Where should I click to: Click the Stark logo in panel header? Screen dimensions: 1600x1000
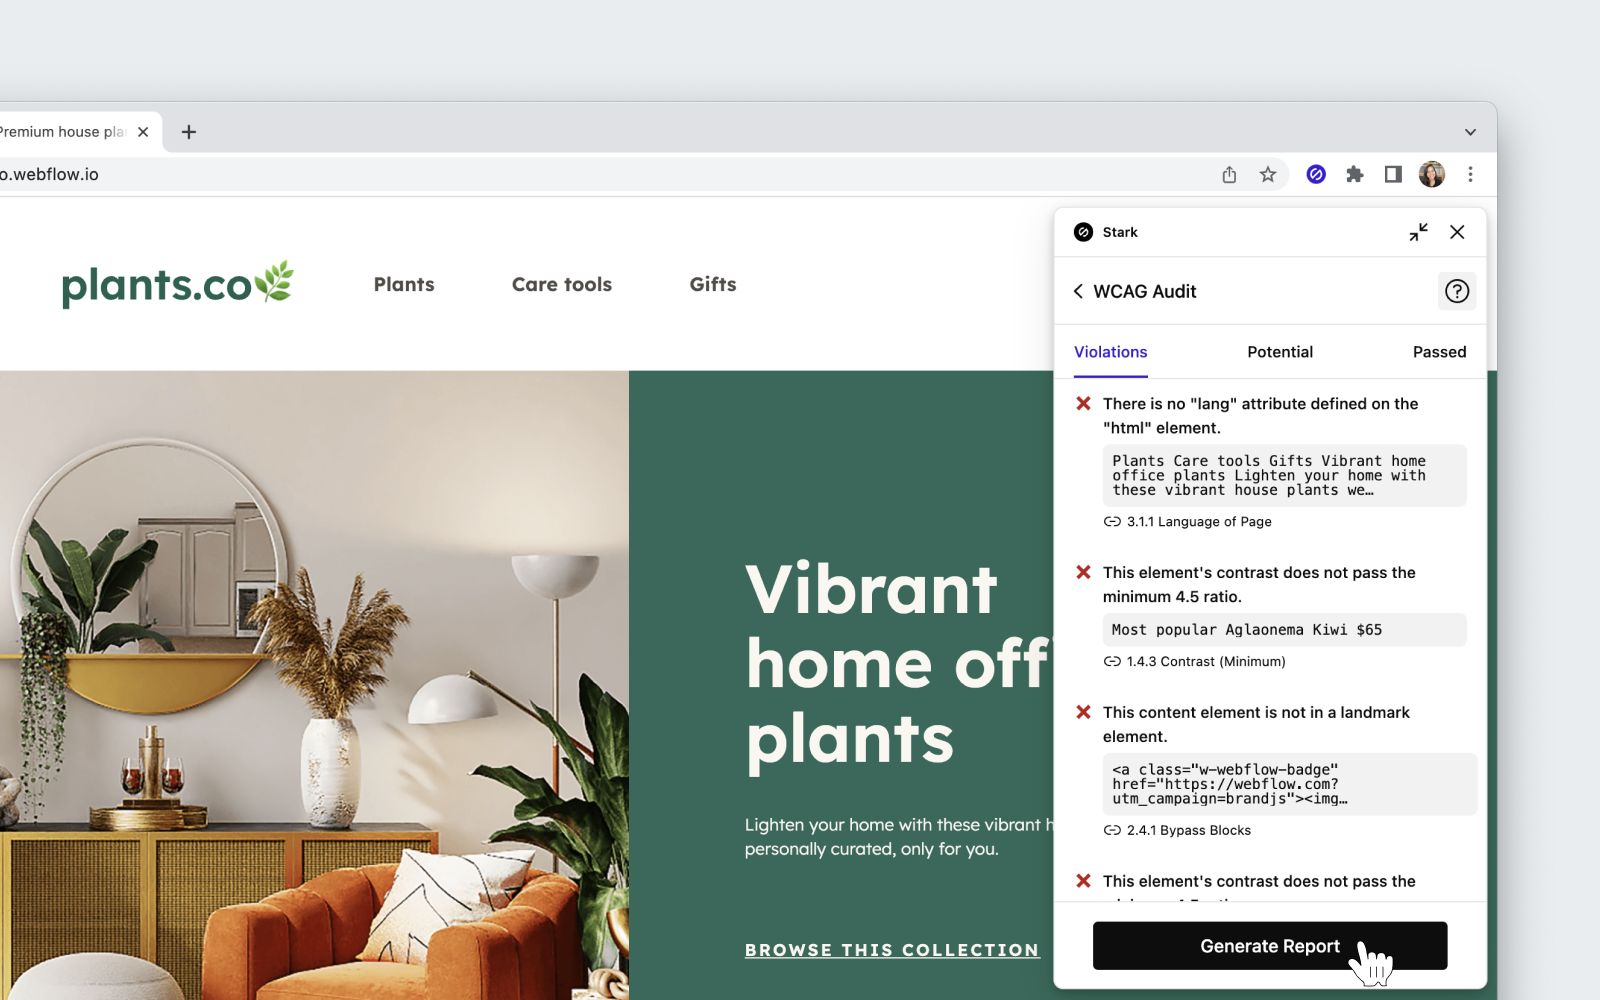coord(1083,232)
